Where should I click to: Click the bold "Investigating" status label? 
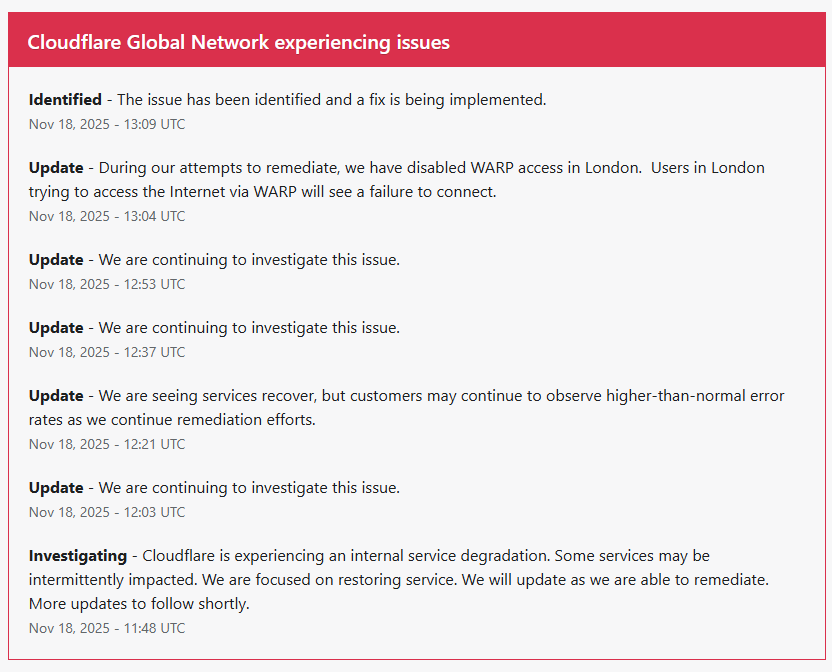[x=78, y=556]
